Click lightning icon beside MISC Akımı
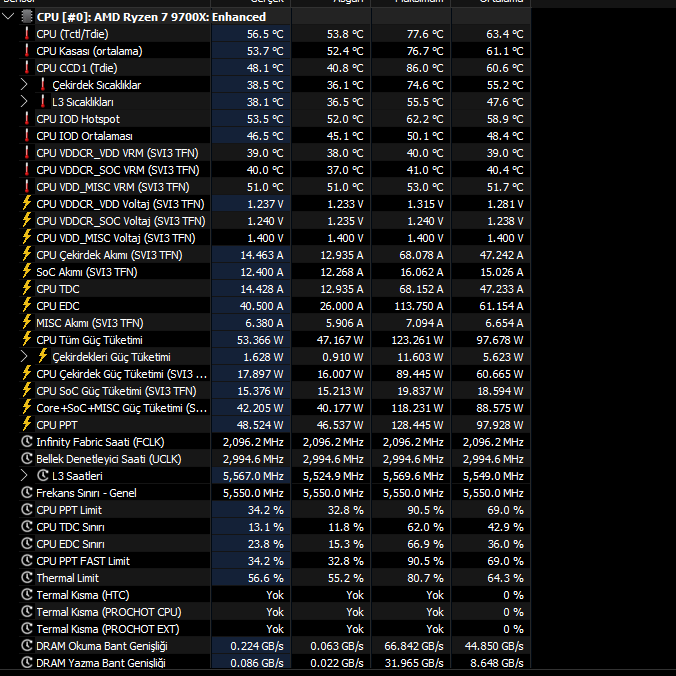Viewport: 676px width, 676px height. click(x=27, y=323)
